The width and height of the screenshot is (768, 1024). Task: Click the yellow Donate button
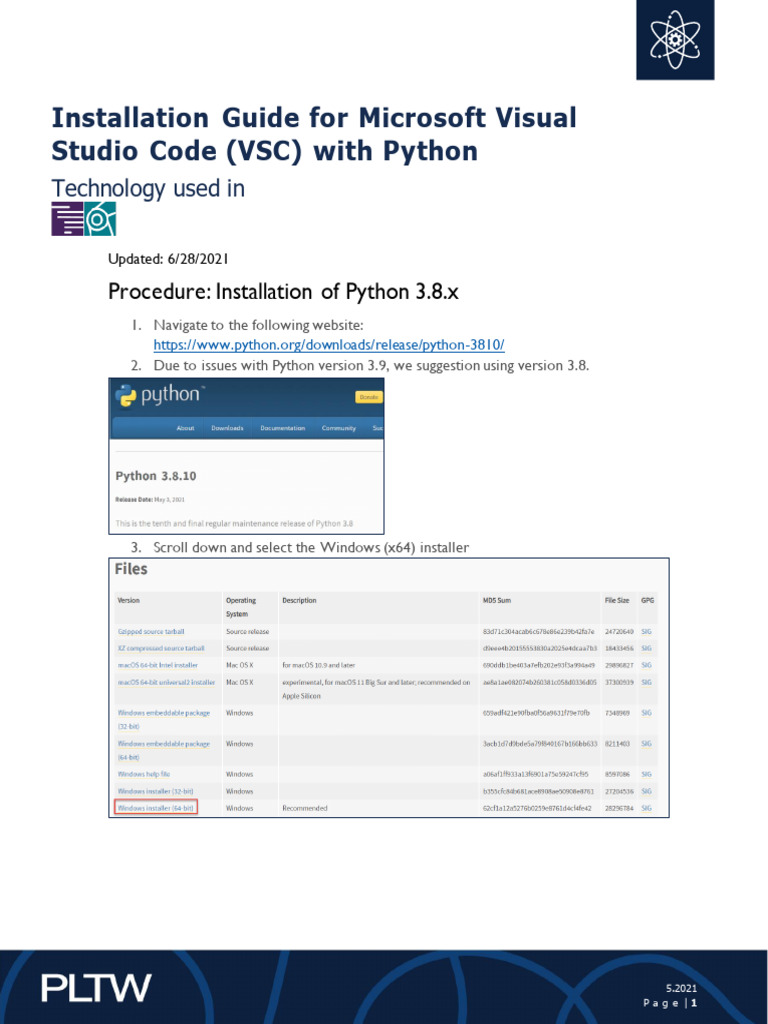click(x=368, y=397)
